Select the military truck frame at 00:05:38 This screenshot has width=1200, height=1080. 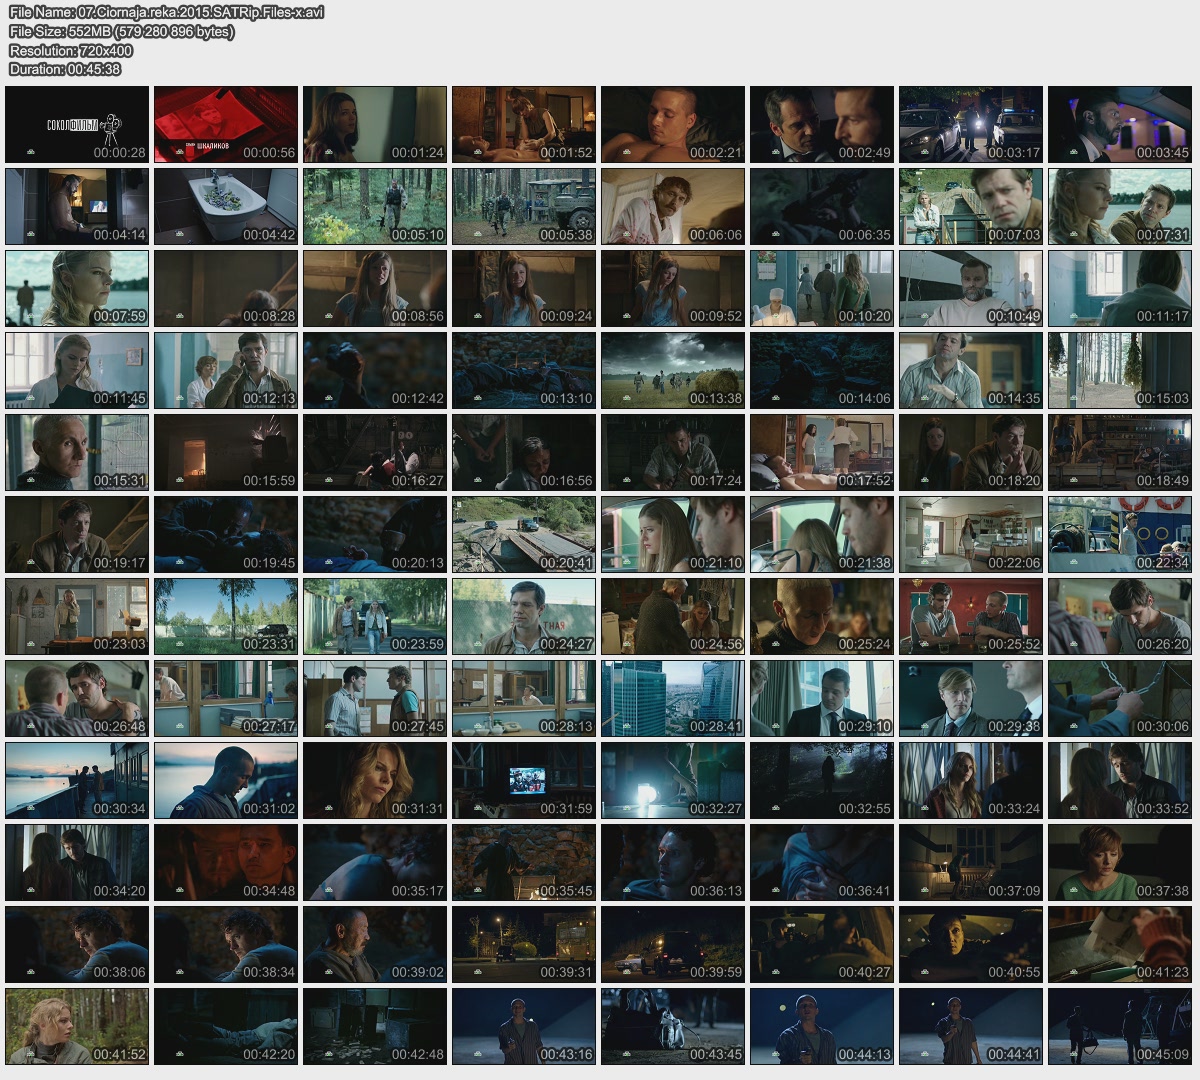[524, 206]
